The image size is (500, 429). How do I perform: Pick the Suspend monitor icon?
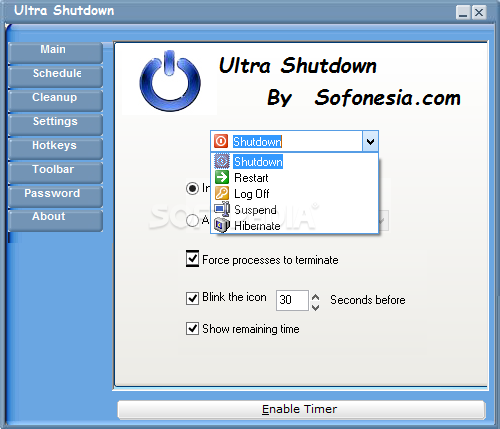(222, 209)
